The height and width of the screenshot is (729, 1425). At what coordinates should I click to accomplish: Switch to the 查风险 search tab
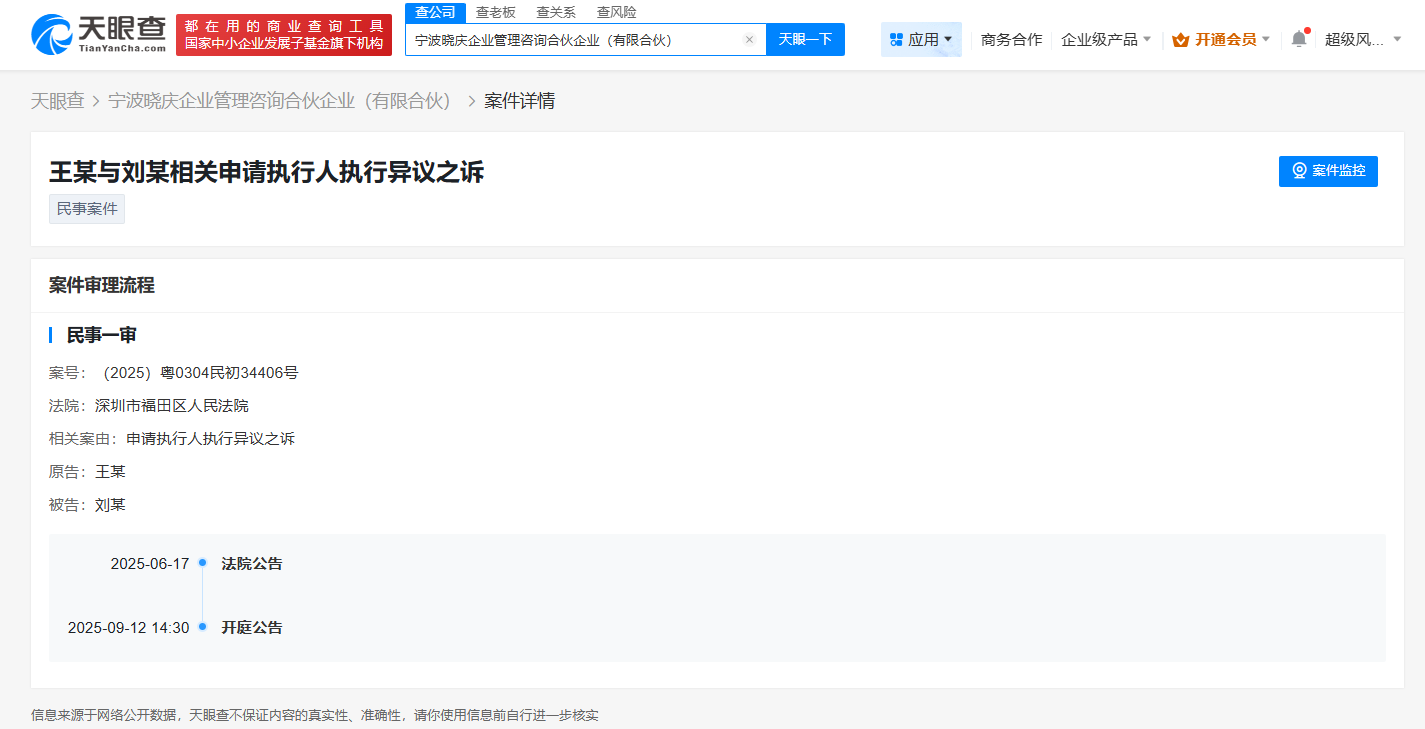616,11
